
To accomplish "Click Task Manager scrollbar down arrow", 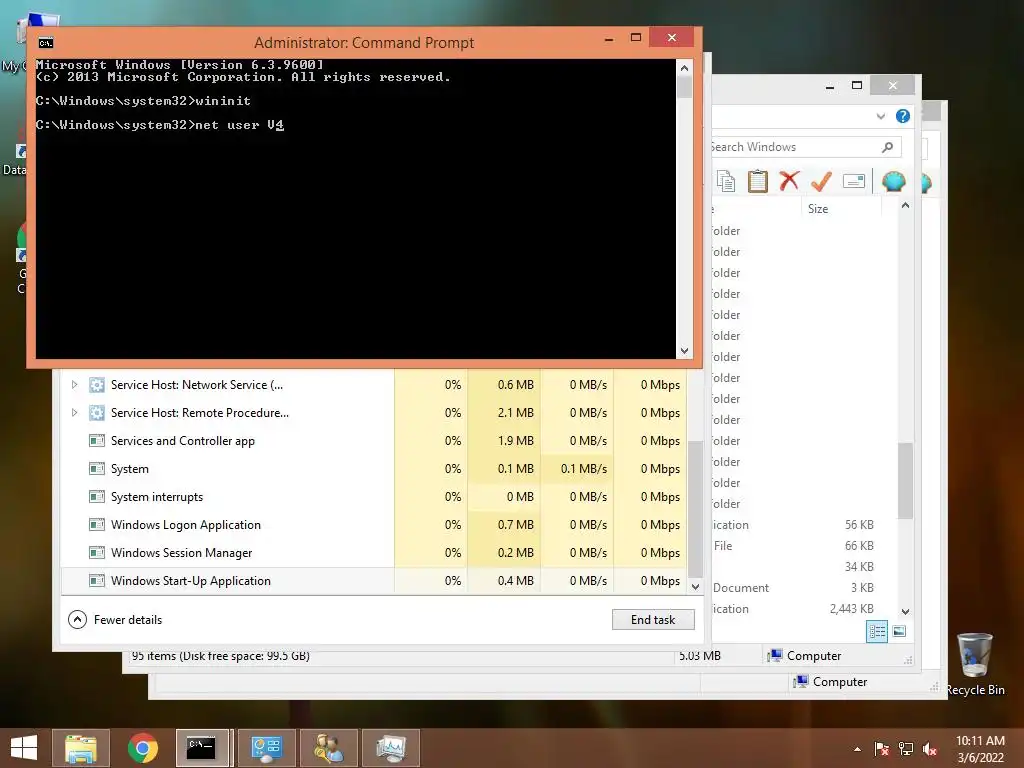I will [x=696, y=586].
